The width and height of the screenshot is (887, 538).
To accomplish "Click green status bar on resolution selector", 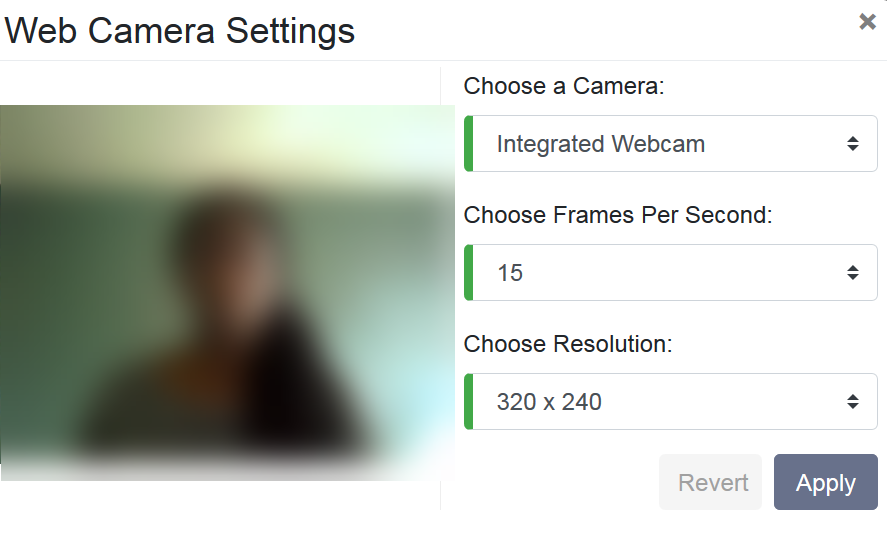I will click(x=468, y=402).
